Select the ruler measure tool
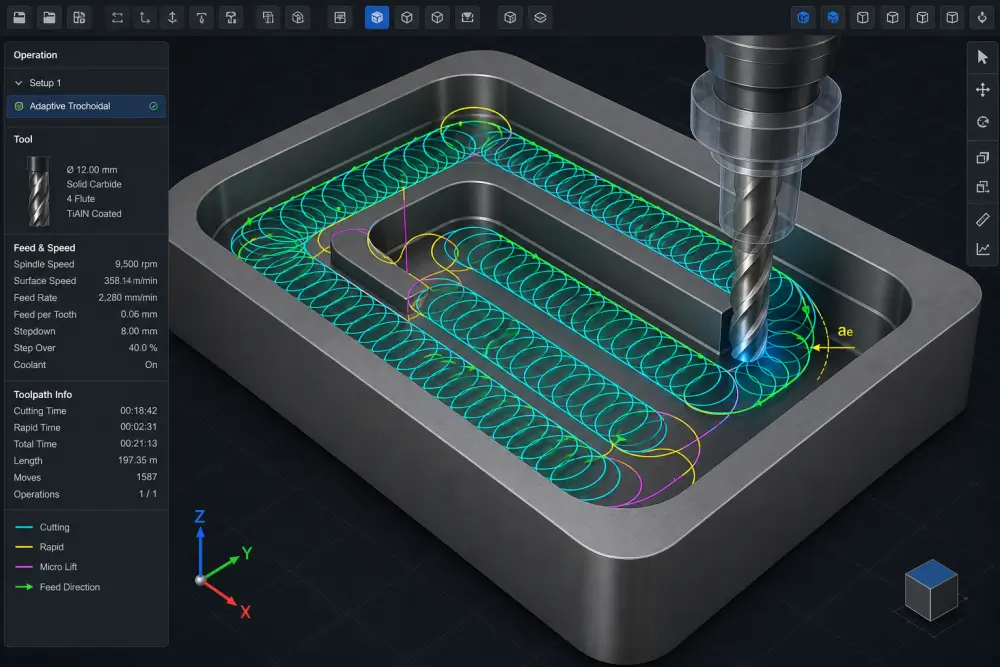 point(983,220)
